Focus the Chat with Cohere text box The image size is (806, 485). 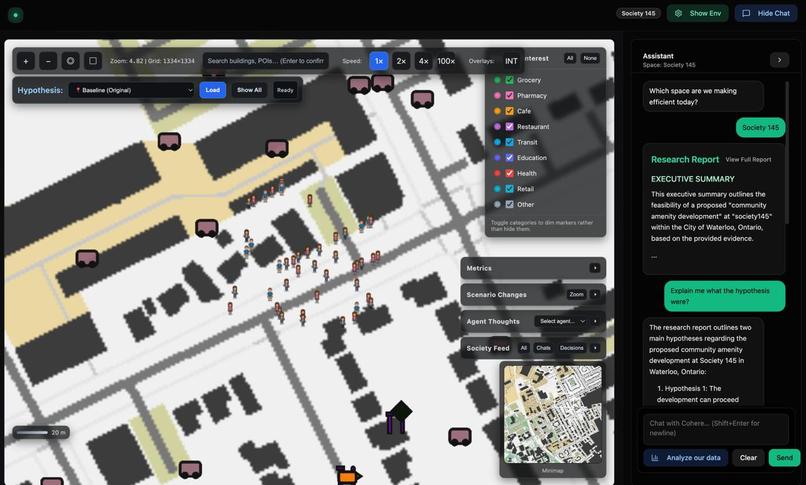tap(716, 428)
